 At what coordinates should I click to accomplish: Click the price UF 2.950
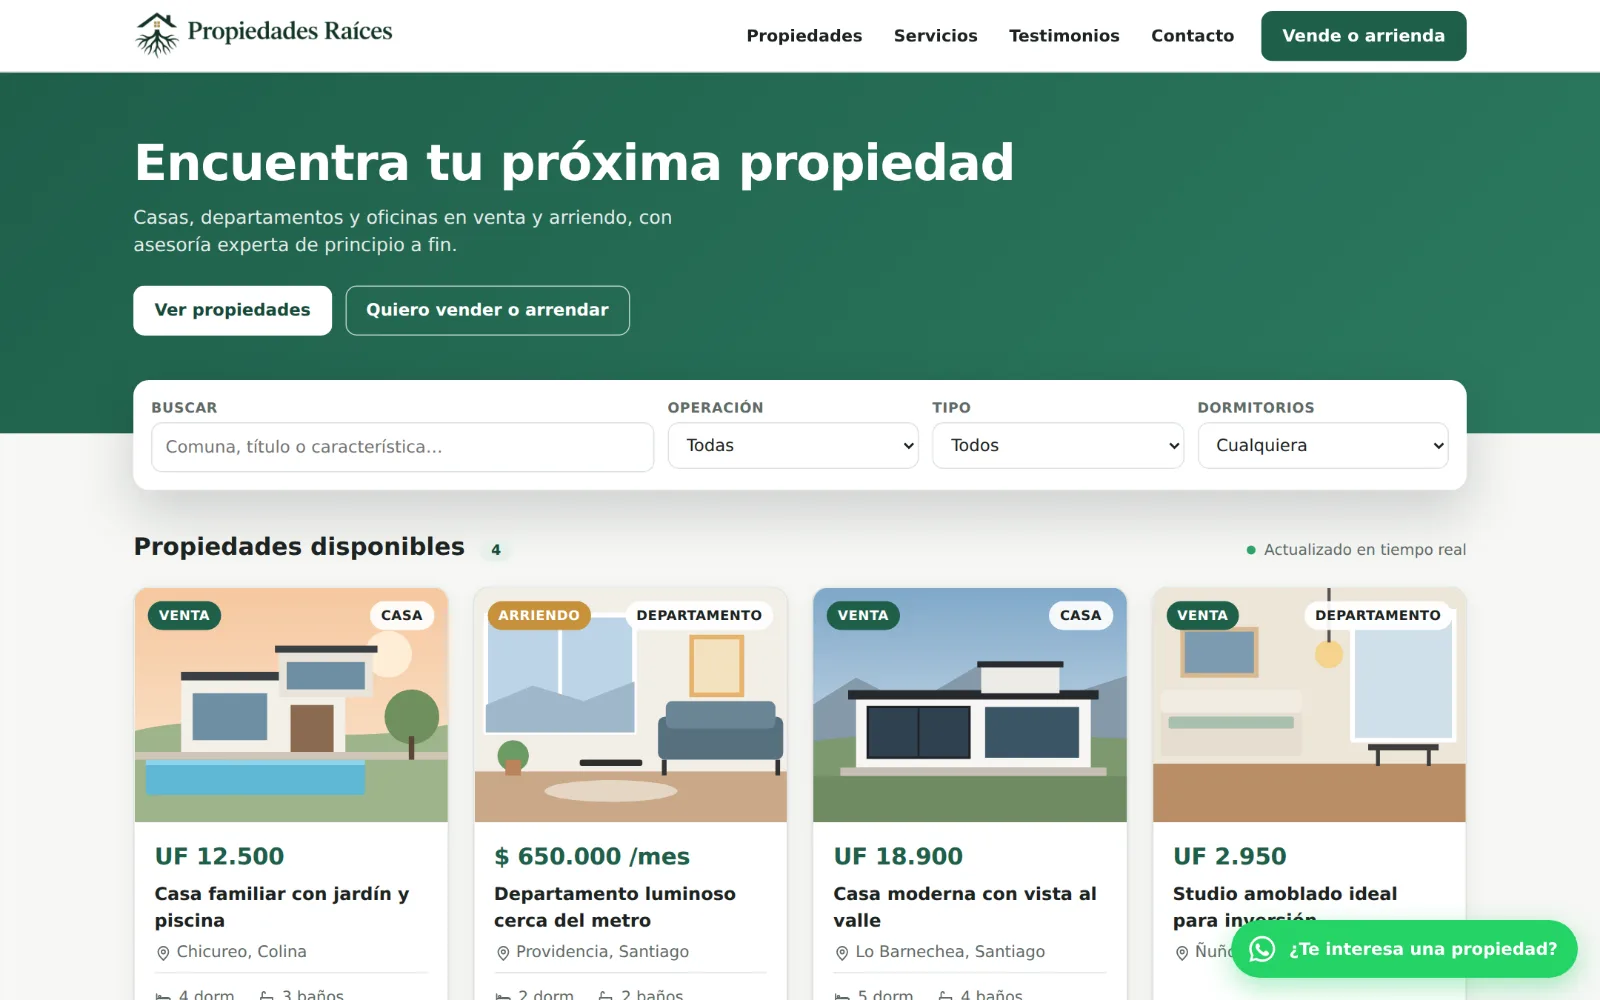click(1230, 857)
